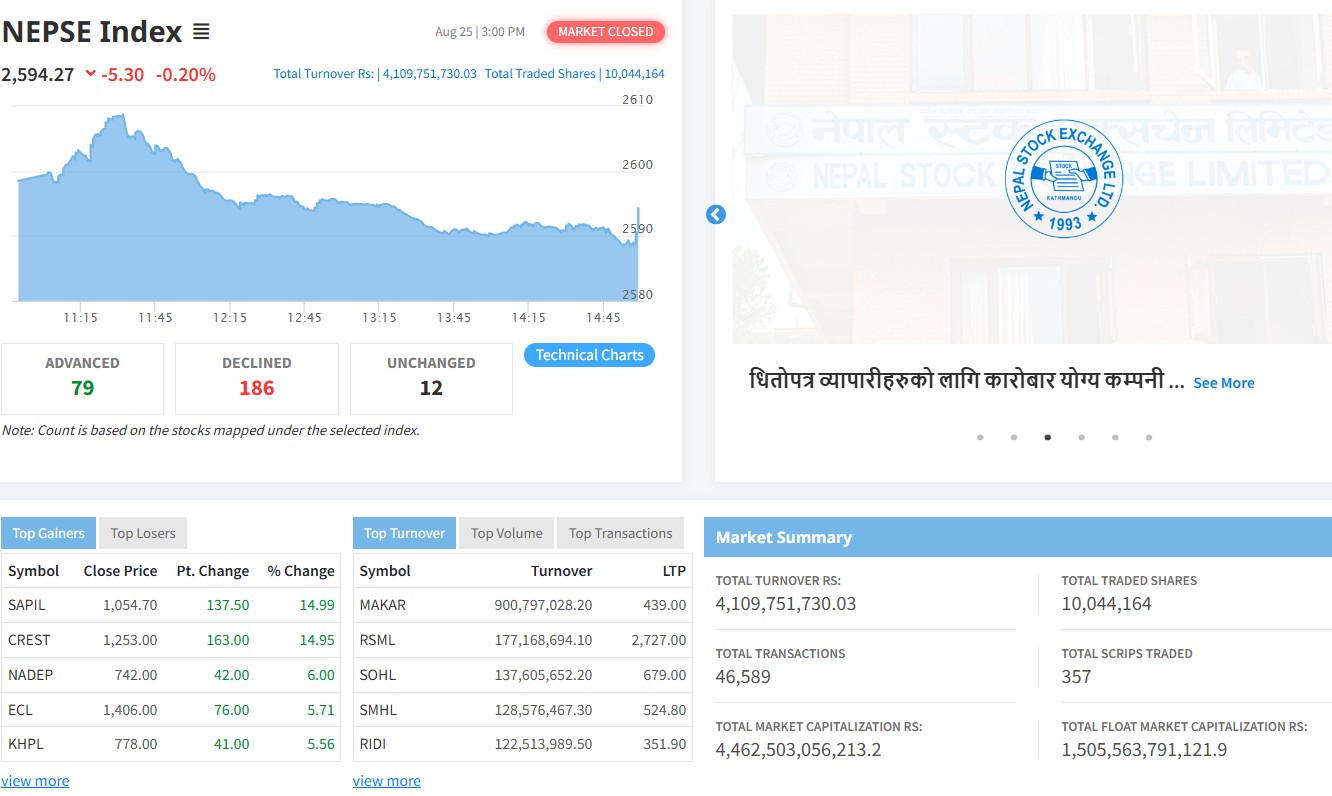Select the fourth carousel dot
Image resolution: width=1332 pixels, height=796 pixels.
pyautogui.click(x=1081, y=437)
